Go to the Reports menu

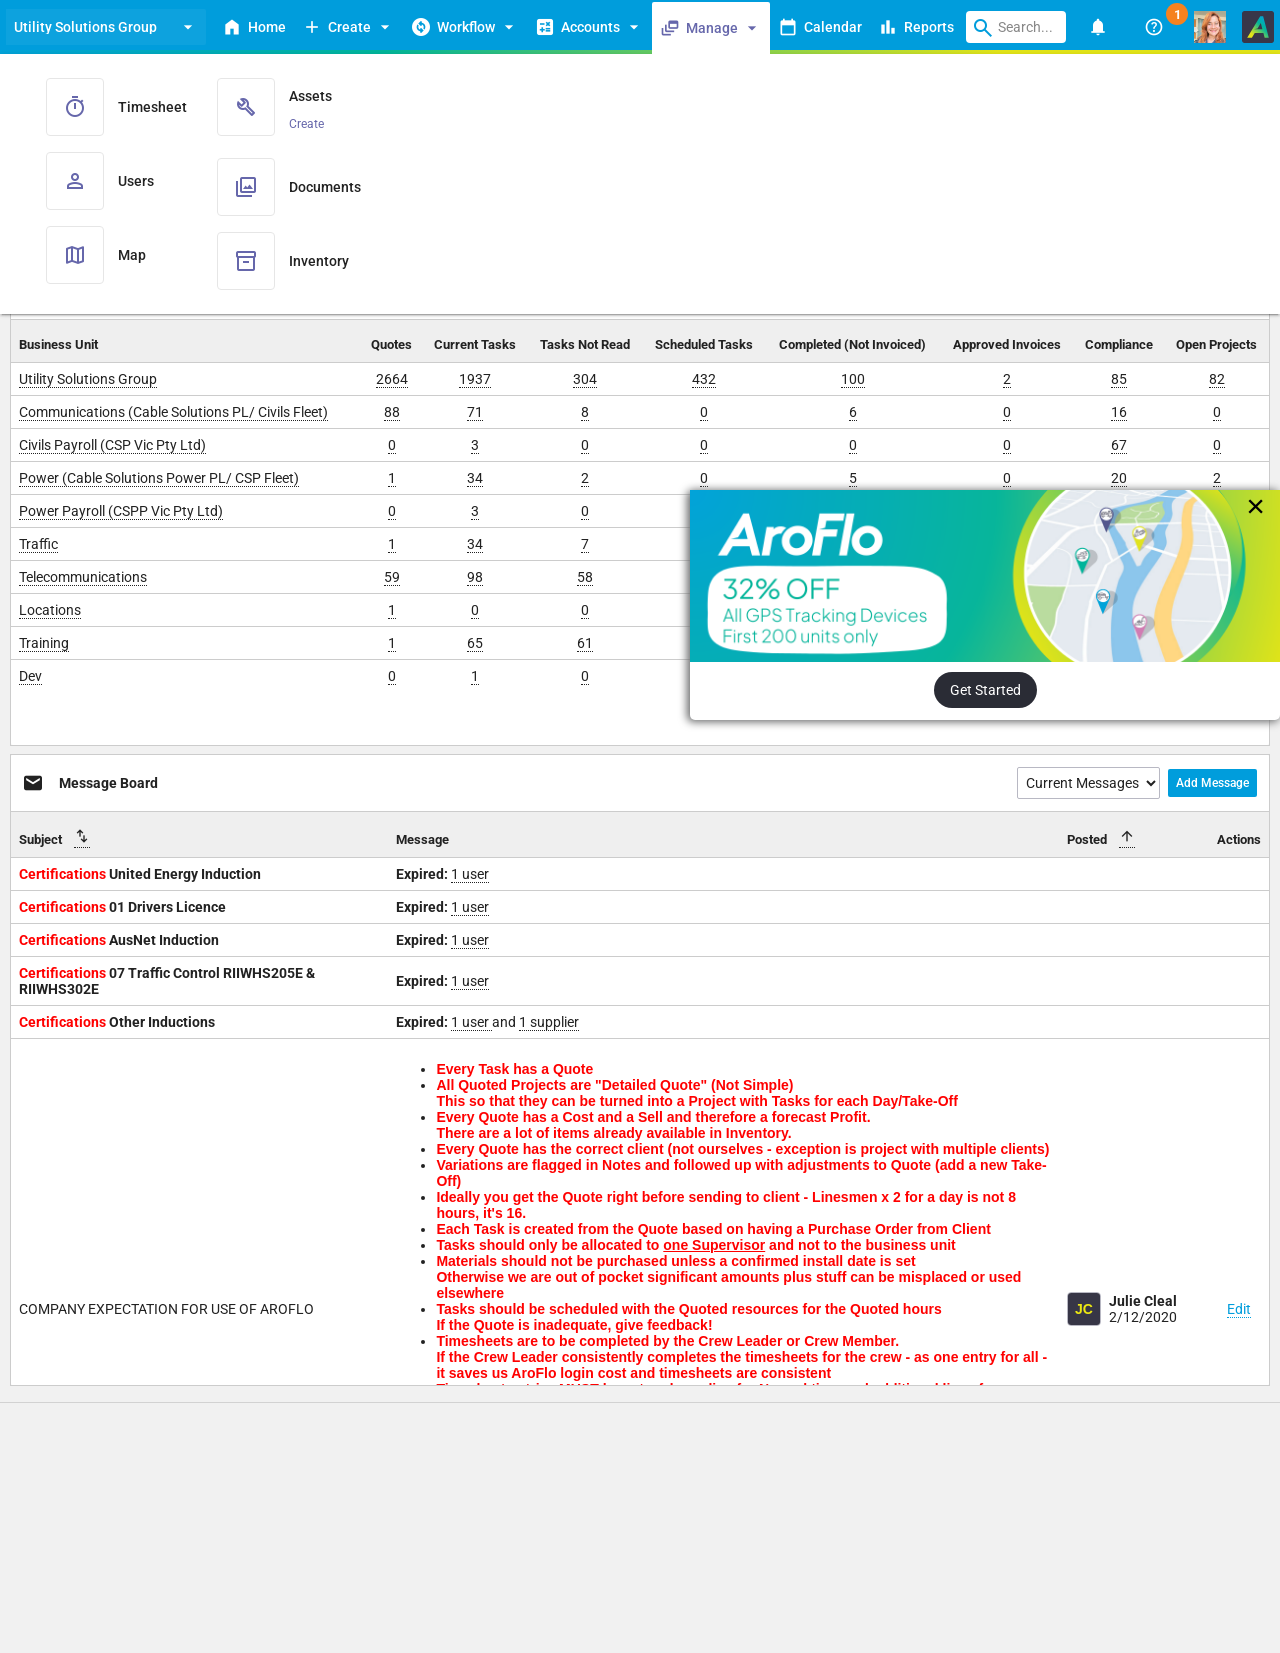coord(917,27)
